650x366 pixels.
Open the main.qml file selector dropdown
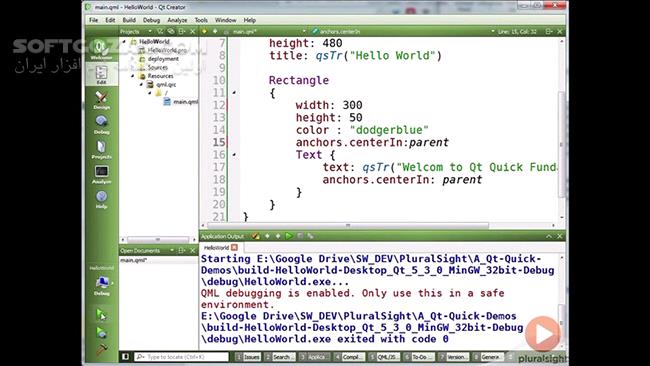pyautogui.click(x=304, y=32)
